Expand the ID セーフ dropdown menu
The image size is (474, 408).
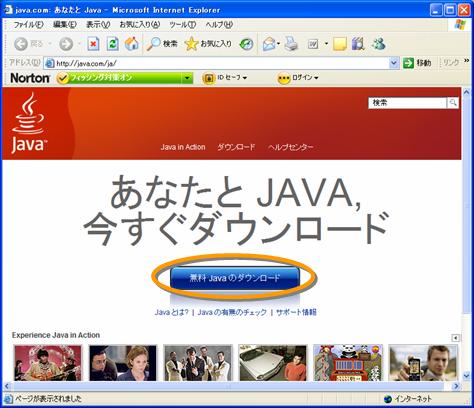click(245, 78)
